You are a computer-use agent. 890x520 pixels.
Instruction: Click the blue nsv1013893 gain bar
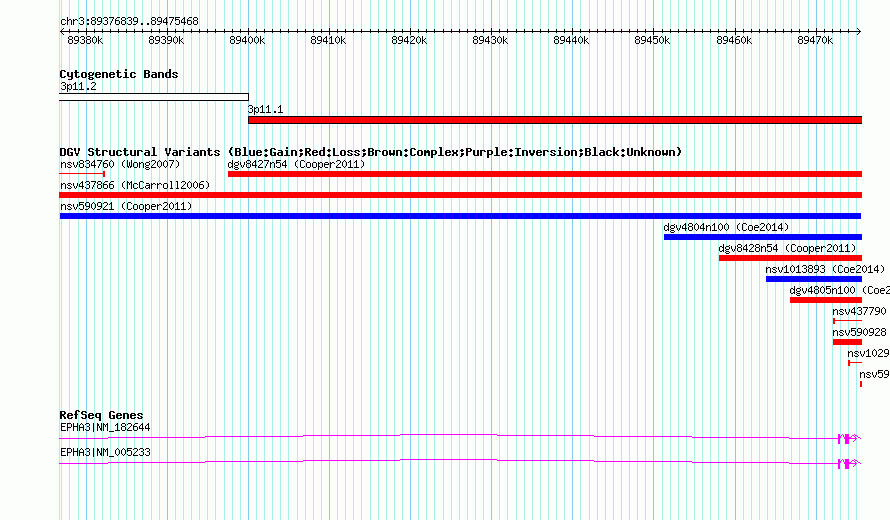coord(814,279)
